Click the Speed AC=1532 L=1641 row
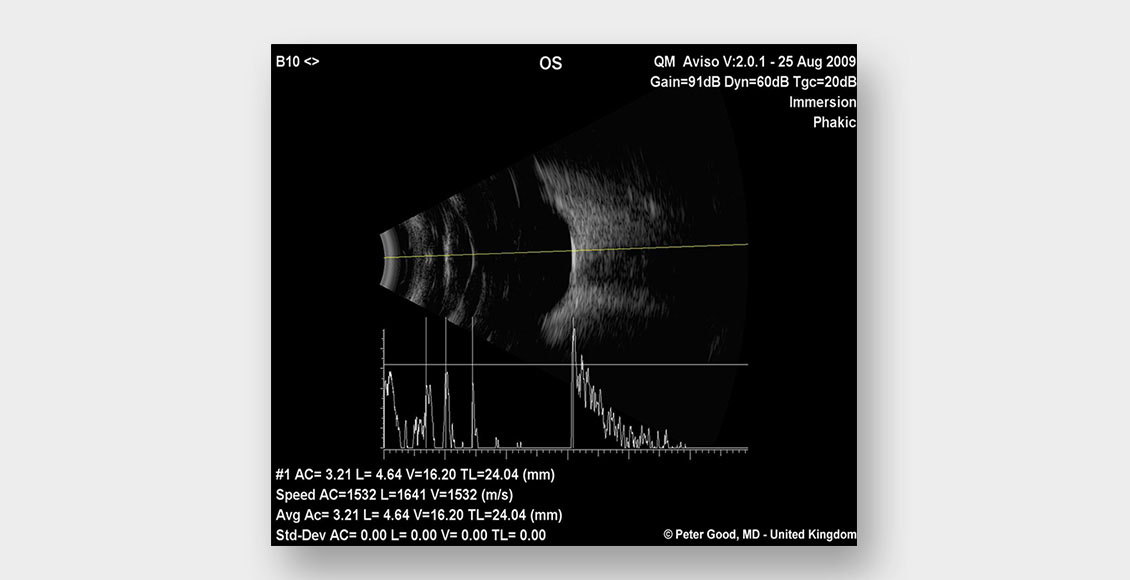The height and width of the screenshot is (580, 1130). click(x=395, y=495)
